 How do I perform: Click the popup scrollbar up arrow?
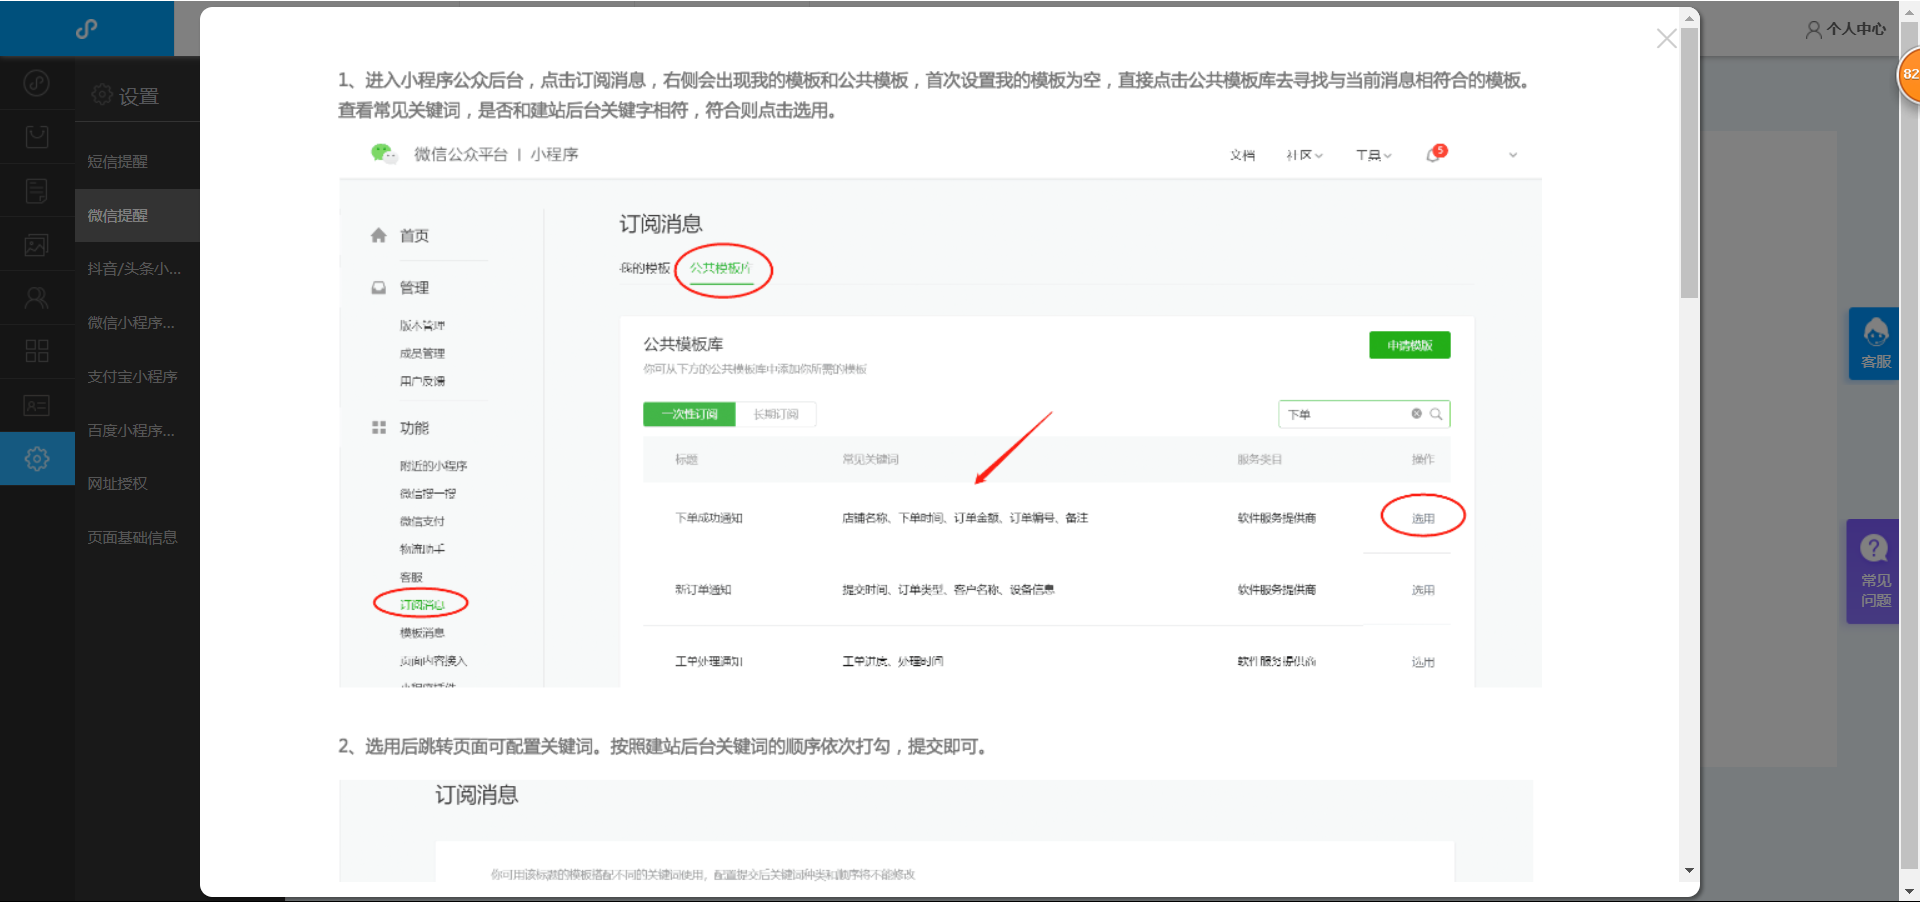coord(1690,18)
